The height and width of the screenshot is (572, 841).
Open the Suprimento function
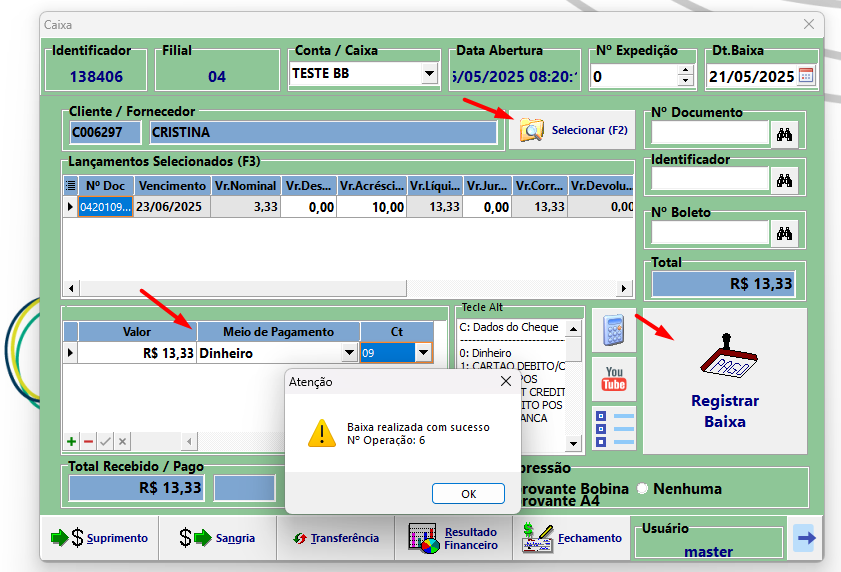(99, 538)
